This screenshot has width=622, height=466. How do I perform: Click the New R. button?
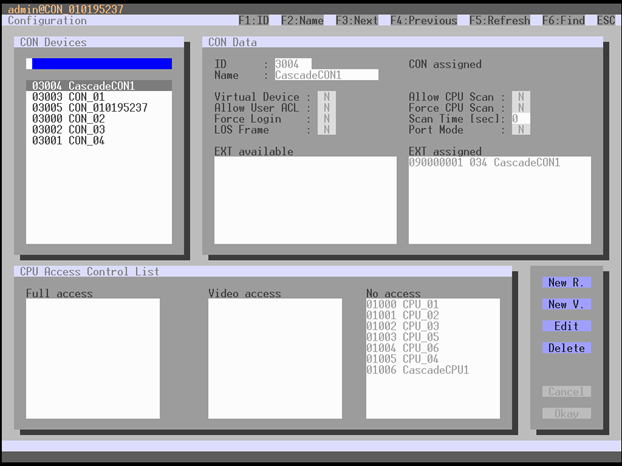tap(566, 282)
